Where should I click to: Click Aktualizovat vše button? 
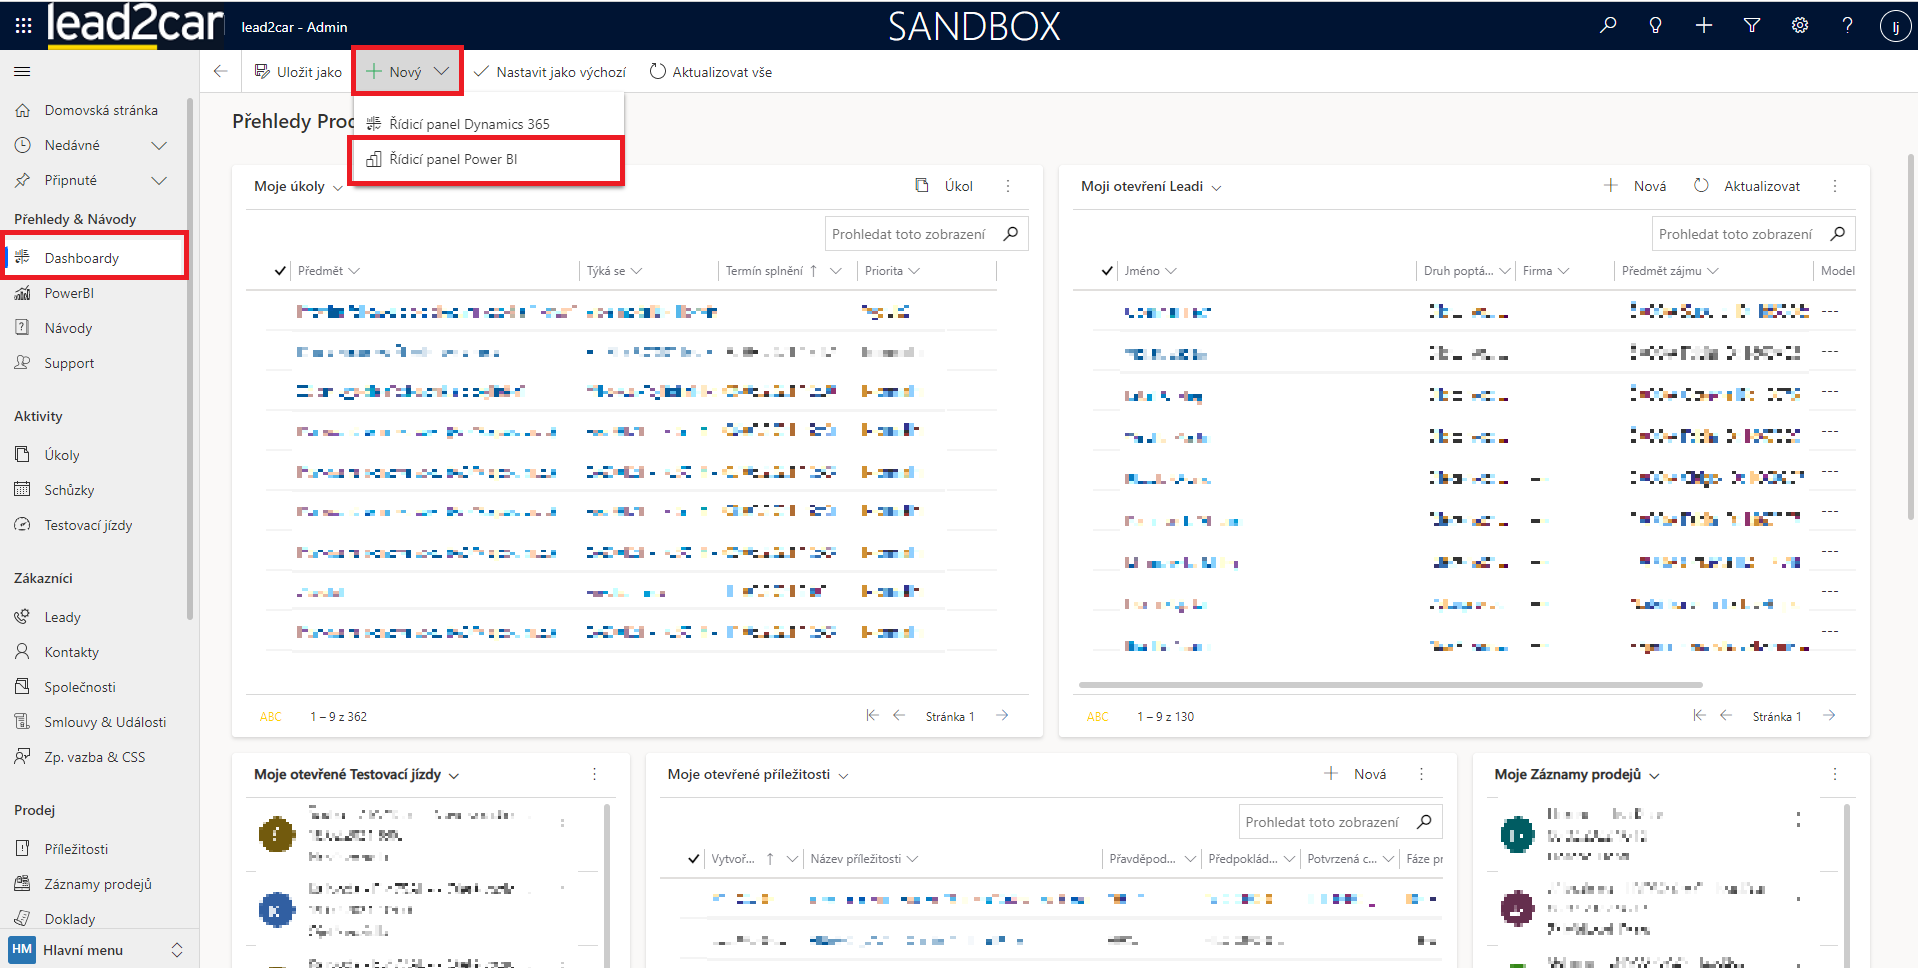click(x=711, y=72)
